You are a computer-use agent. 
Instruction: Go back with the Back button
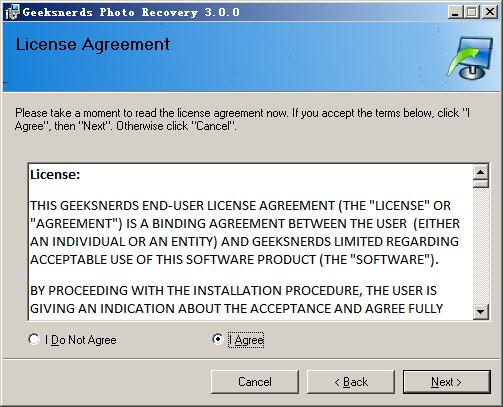click(x=351, y=382)
